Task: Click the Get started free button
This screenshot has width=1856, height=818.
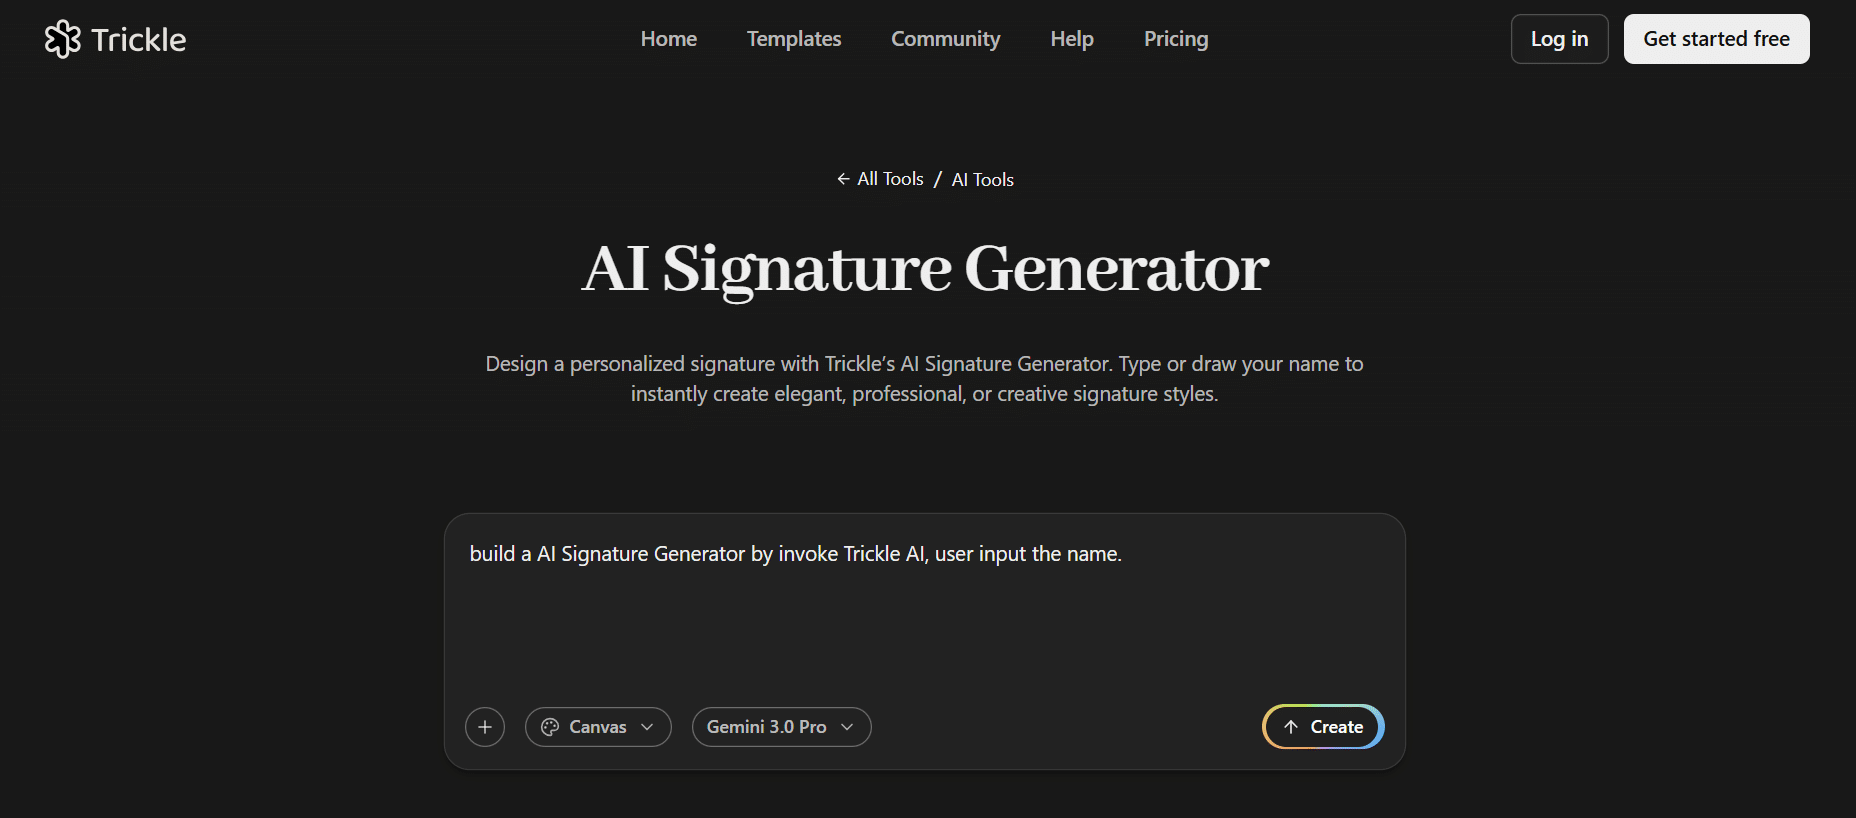Action: click(x=1716, y=39)
